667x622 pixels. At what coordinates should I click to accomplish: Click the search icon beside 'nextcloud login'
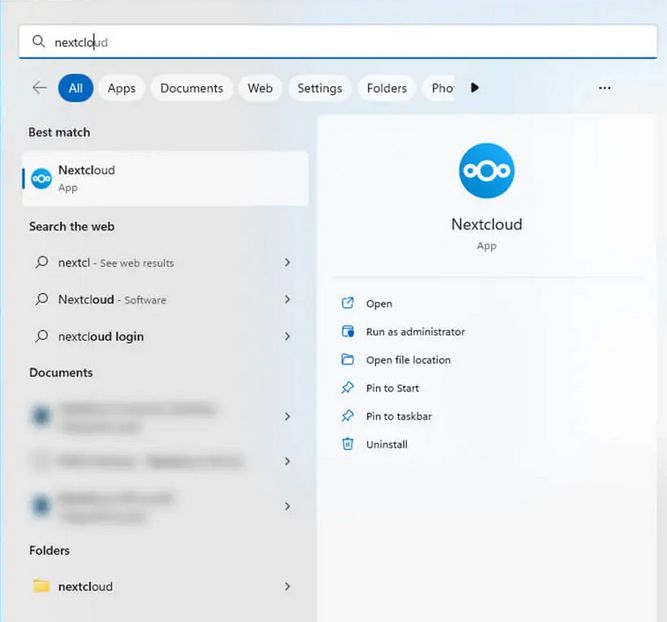click(41, 336)
